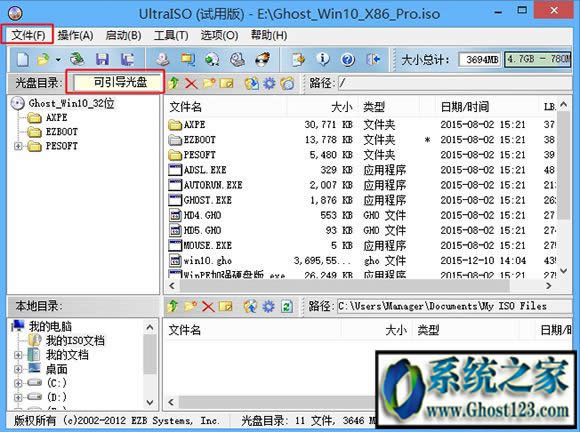Click the Up arrow in local directory toolbar
The height and width of the screenshot is (432, 580).
(x=173, y=306)
